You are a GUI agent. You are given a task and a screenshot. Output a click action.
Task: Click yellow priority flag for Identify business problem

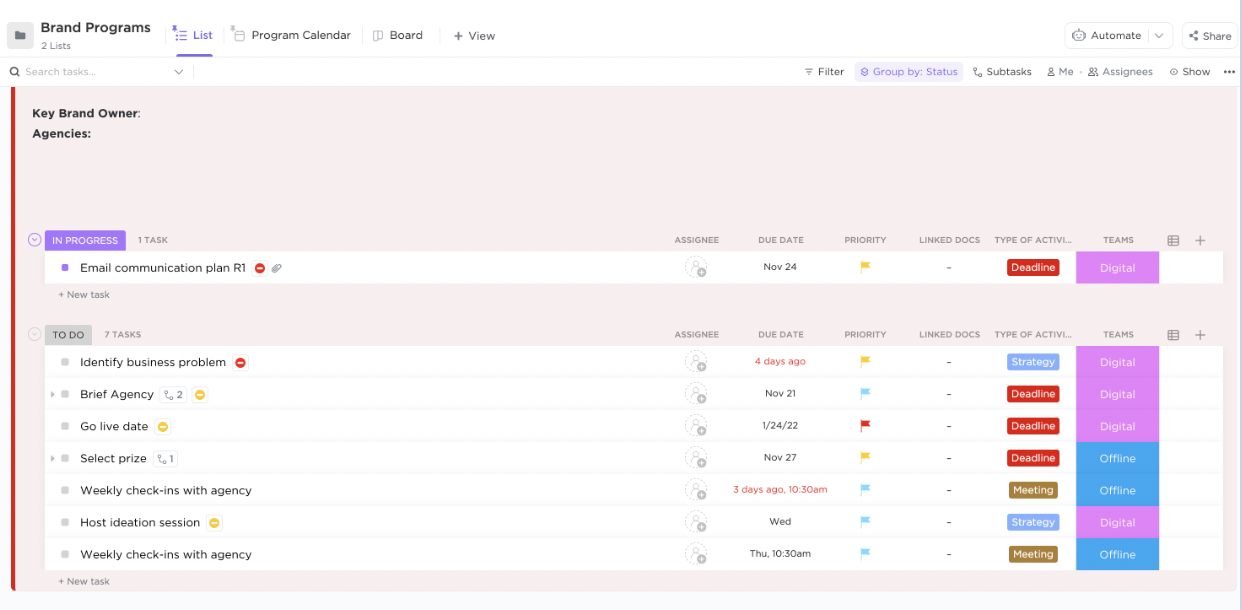[865, 362]
